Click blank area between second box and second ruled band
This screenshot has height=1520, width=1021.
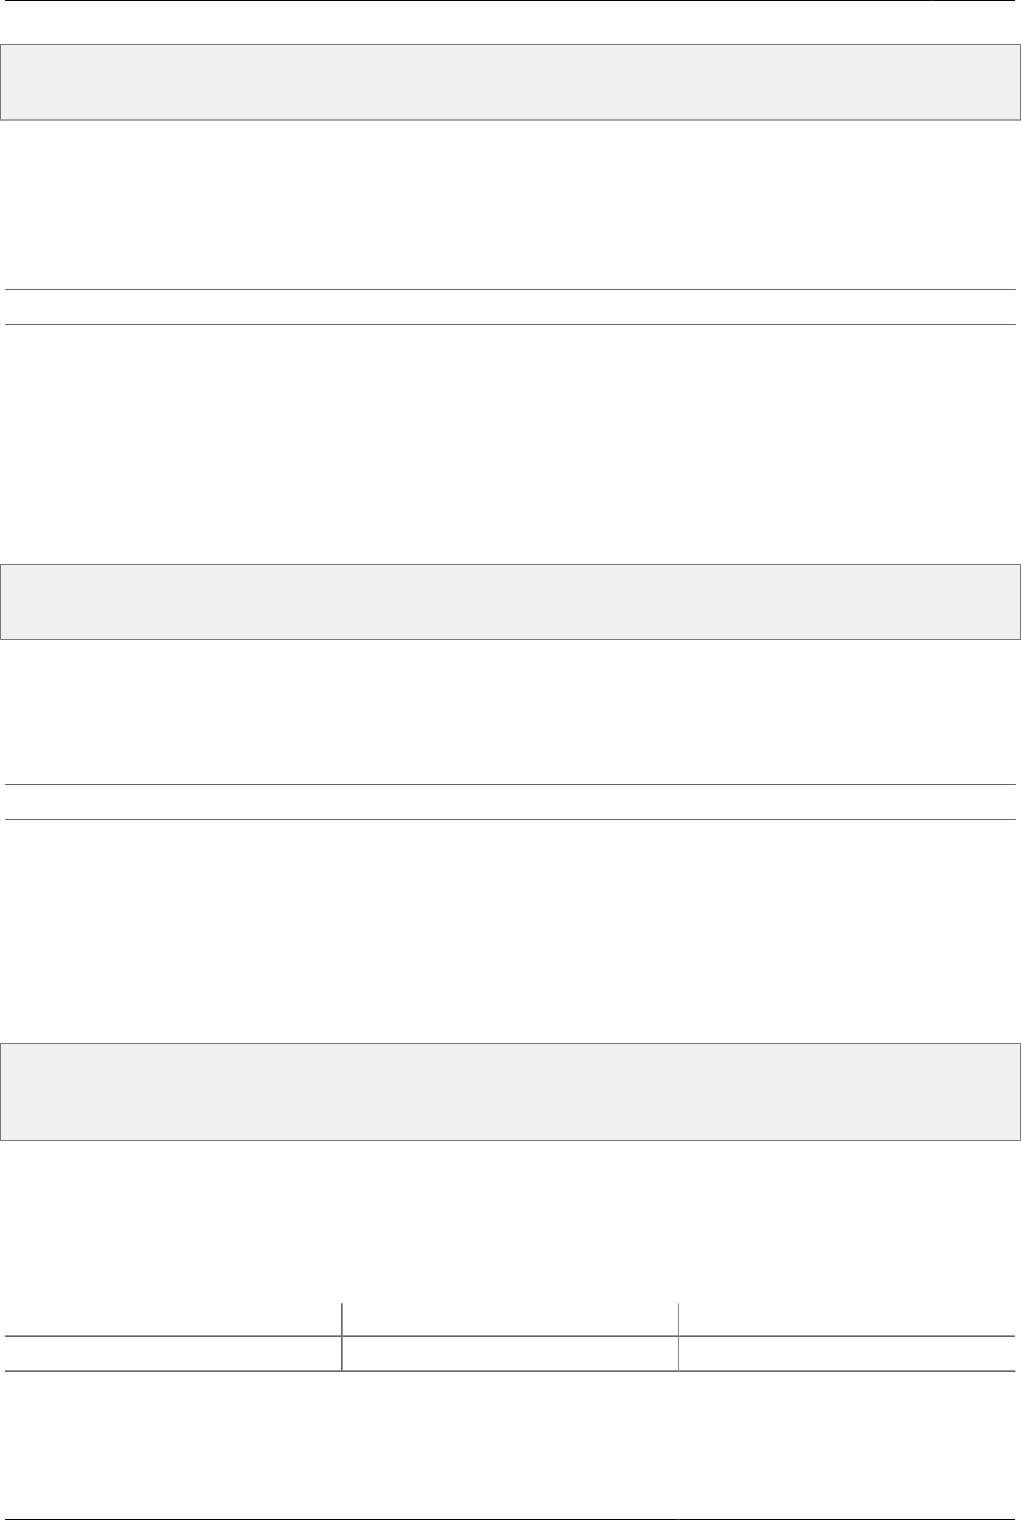click(510, 712)
